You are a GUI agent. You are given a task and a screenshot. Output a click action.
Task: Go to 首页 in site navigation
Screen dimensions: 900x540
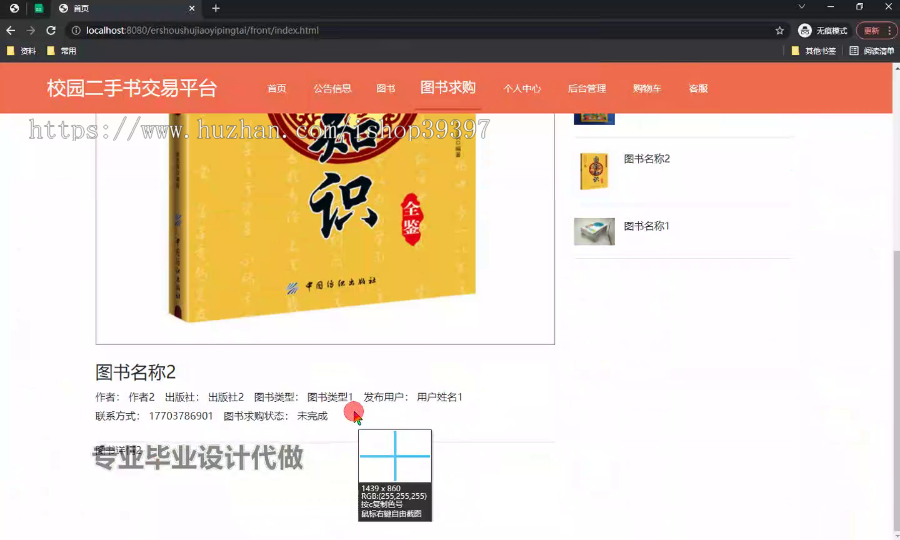[x=277, y=88]
